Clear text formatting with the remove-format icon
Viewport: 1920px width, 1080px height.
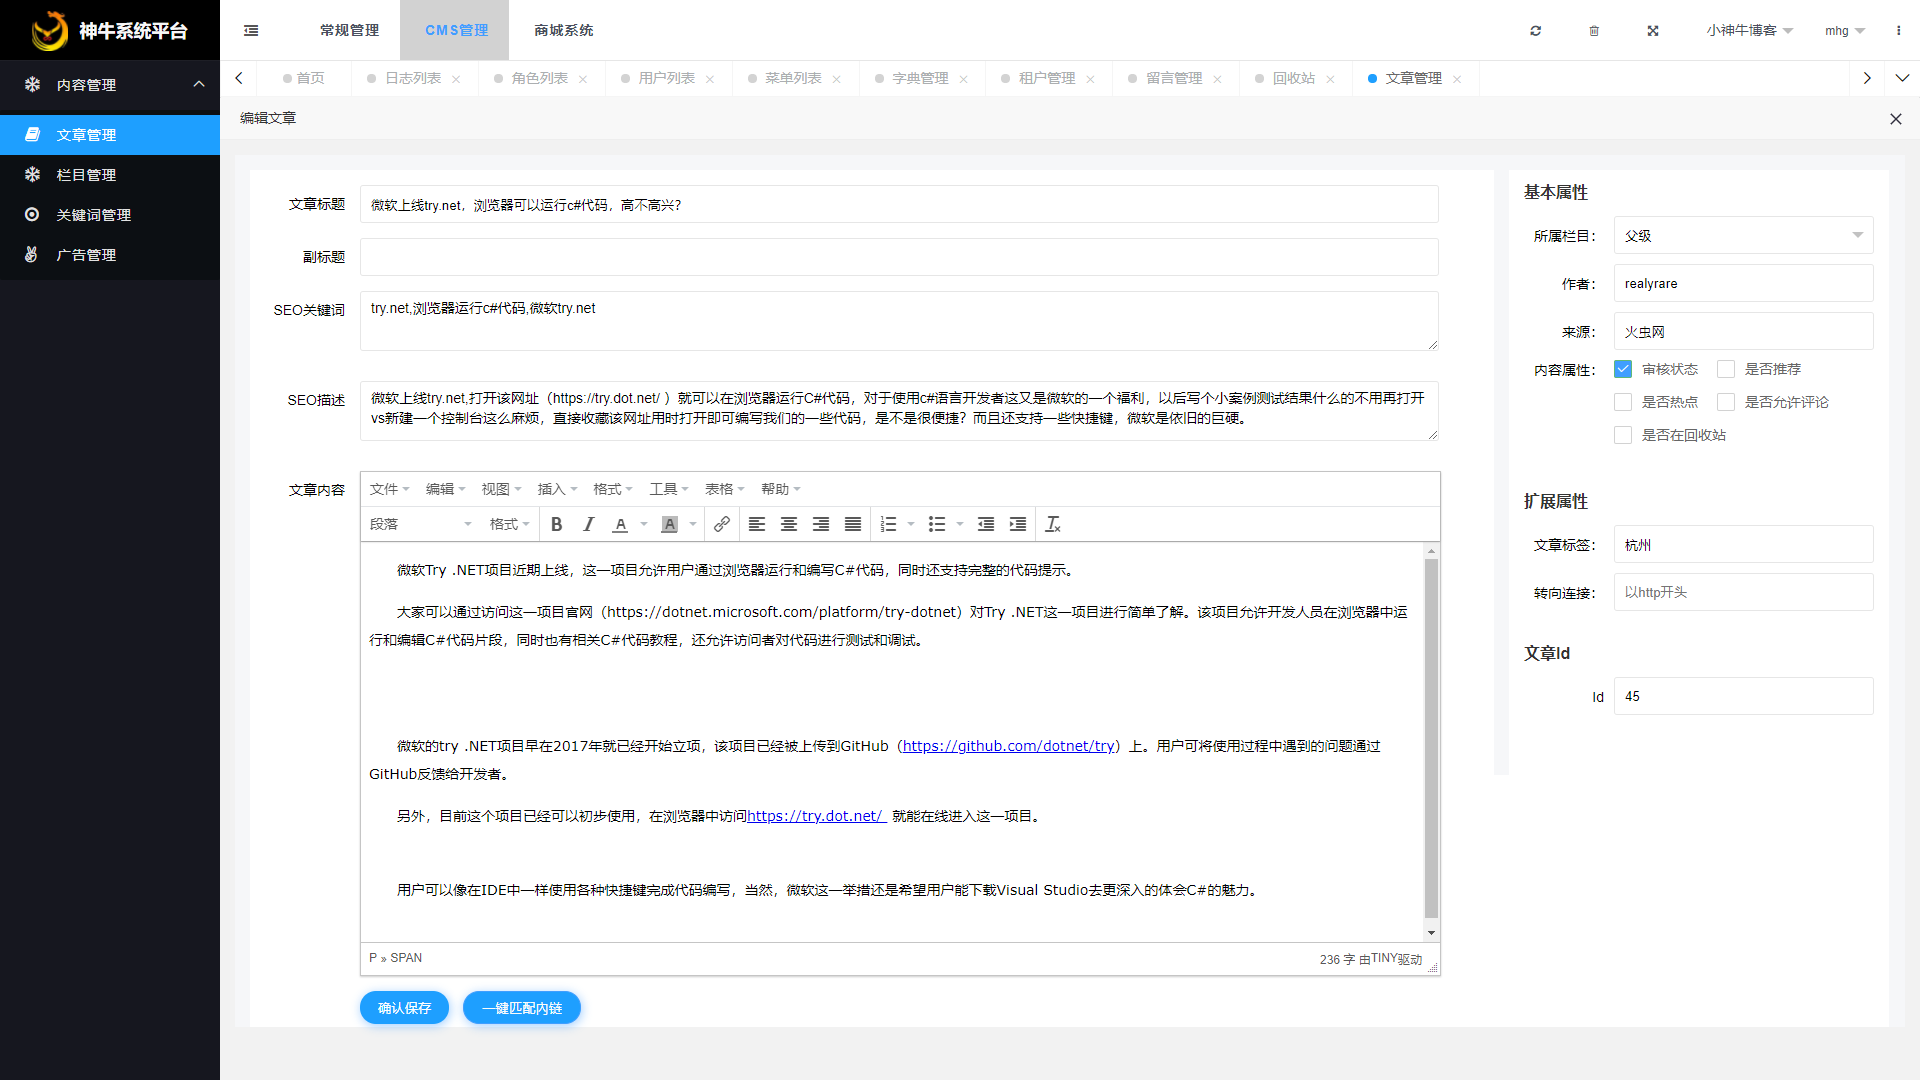point(1052,523)
